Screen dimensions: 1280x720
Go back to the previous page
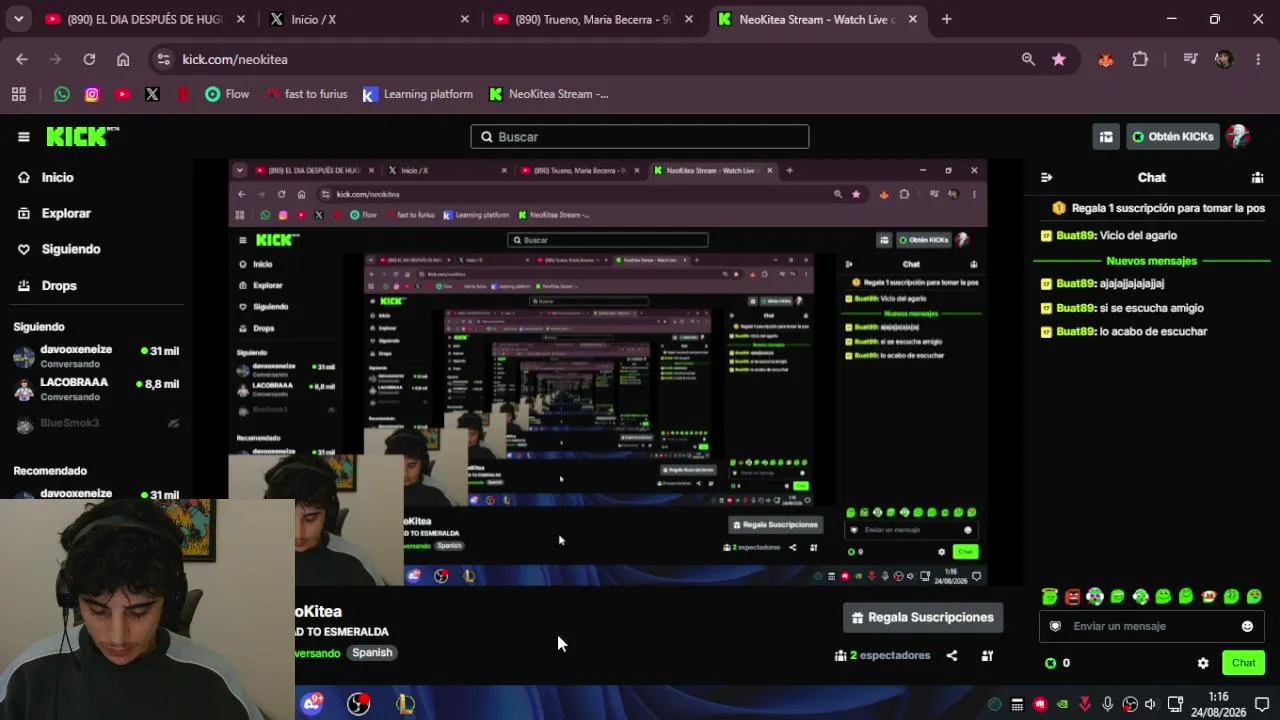point(22,59)
